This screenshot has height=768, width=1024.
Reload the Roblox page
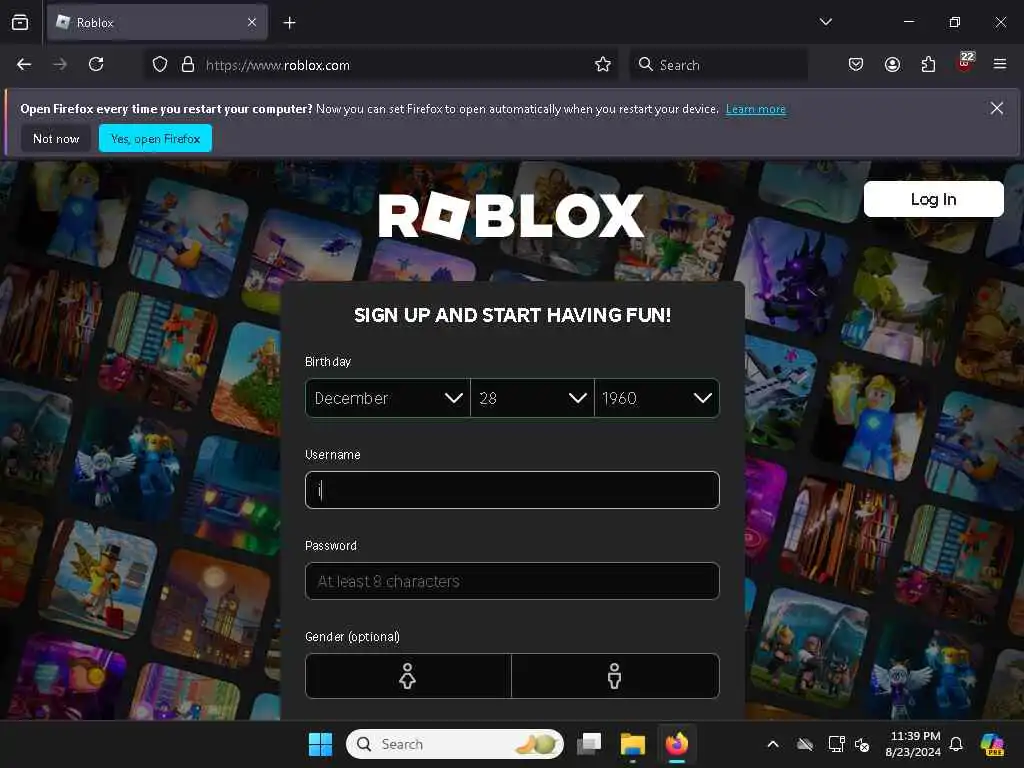[96, 64]
